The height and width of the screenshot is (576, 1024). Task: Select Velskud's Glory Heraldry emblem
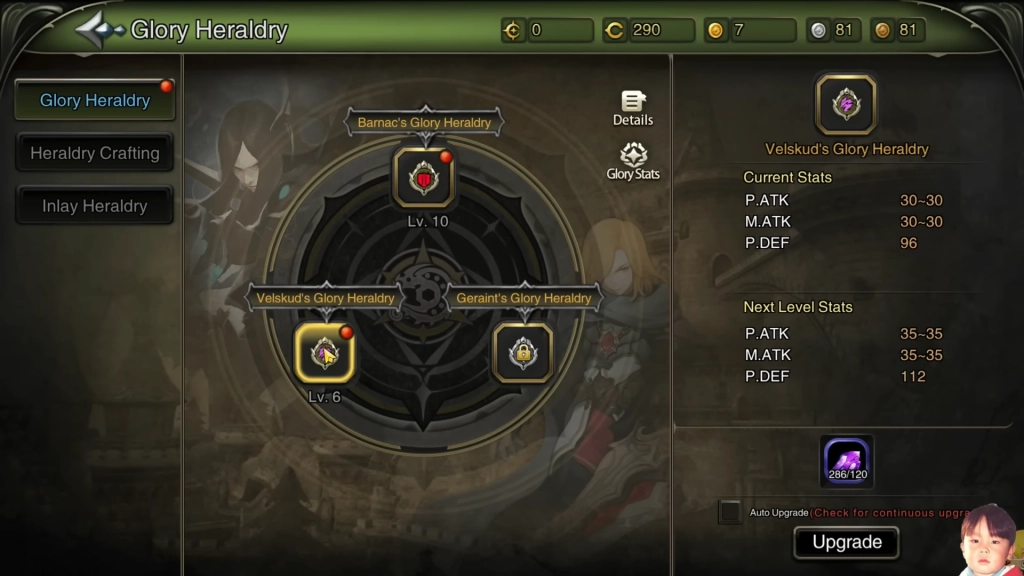(325, 353)
